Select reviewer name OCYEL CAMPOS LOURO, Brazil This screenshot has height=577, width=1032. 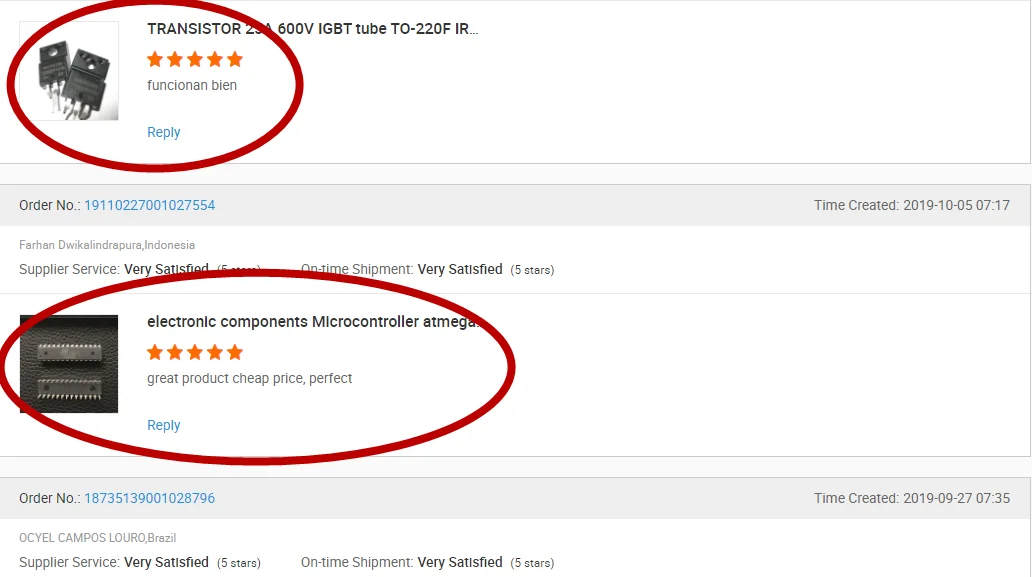97,538
